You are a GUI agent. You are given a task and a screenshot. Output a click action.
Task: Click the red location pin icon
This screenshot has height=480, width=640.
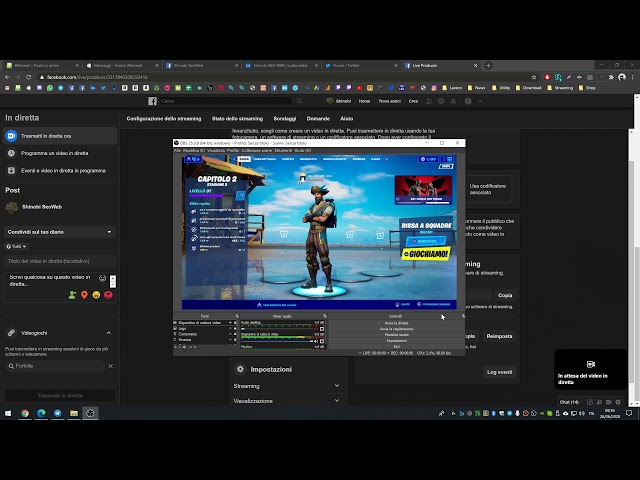[84, 295]
